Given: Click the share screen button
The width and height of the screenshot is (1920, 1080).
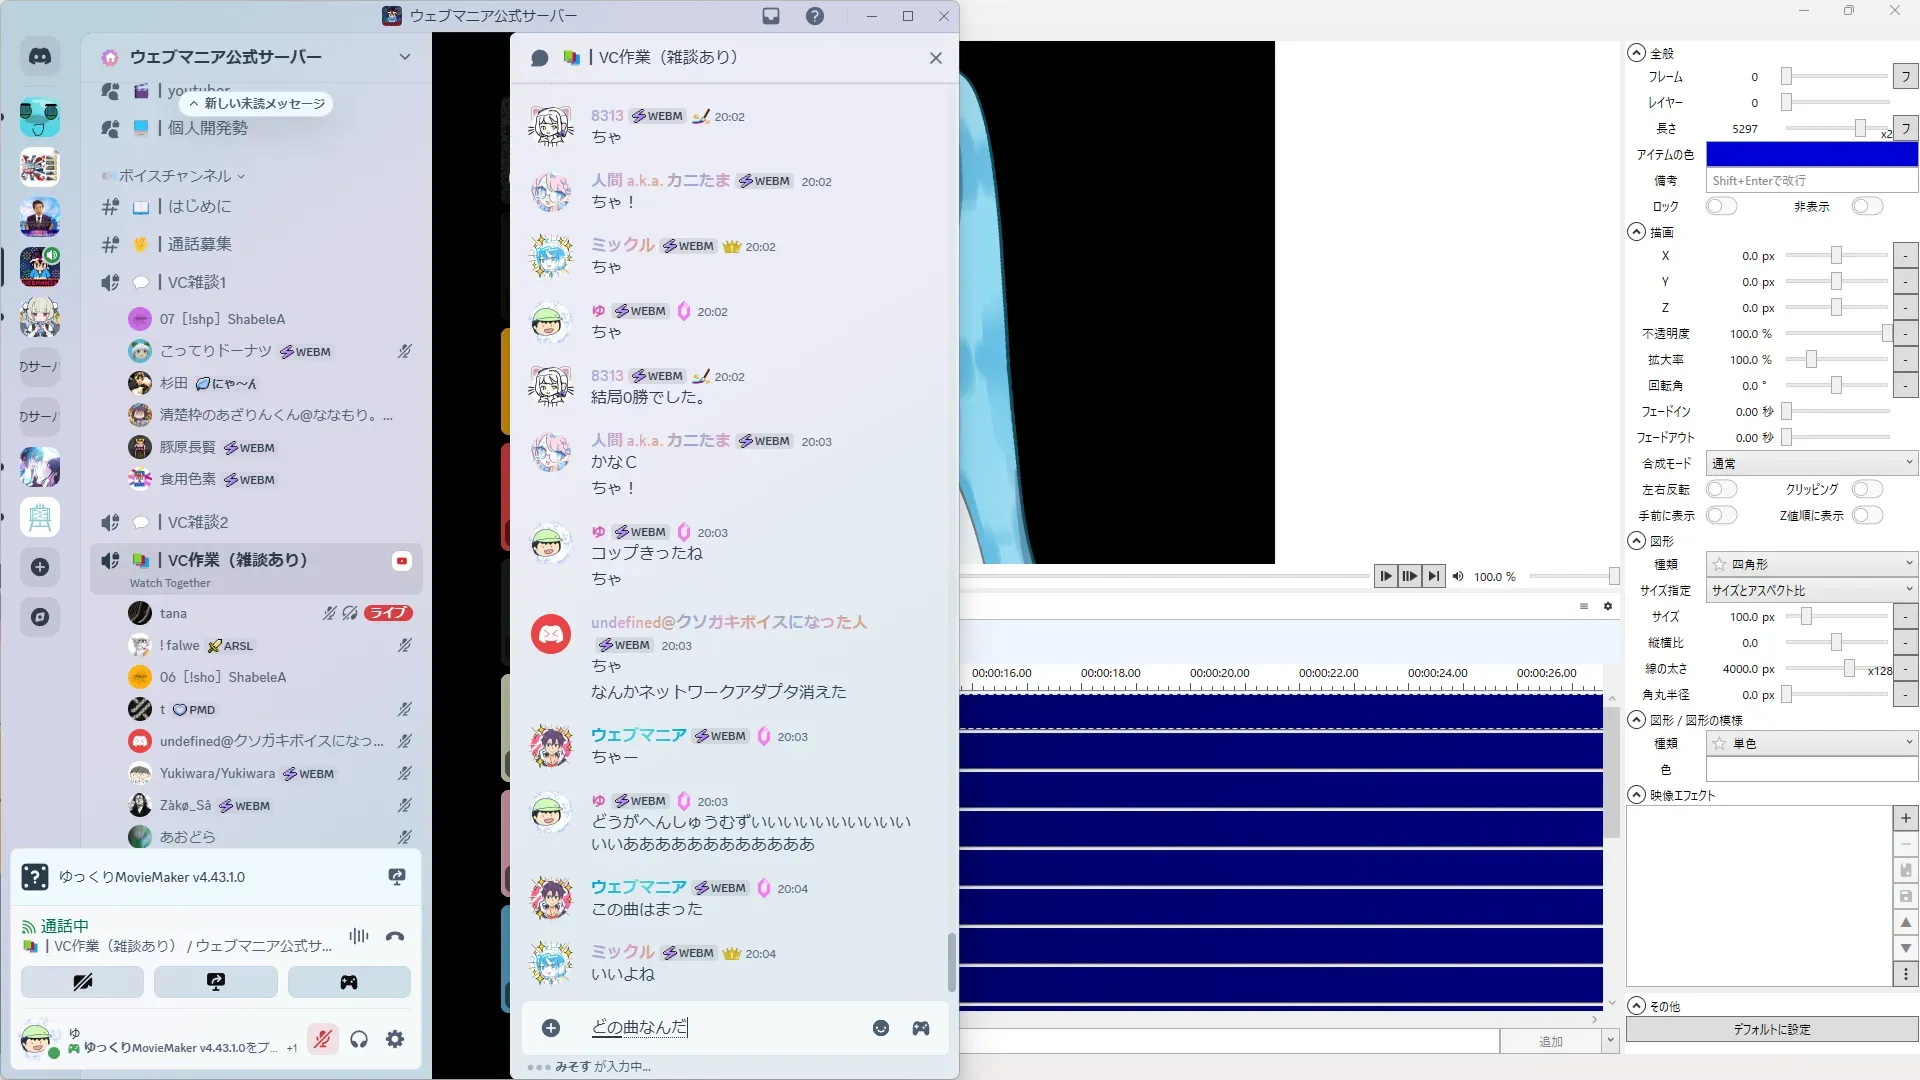Looking at the screenshot, I should click(x=216, y=982).
